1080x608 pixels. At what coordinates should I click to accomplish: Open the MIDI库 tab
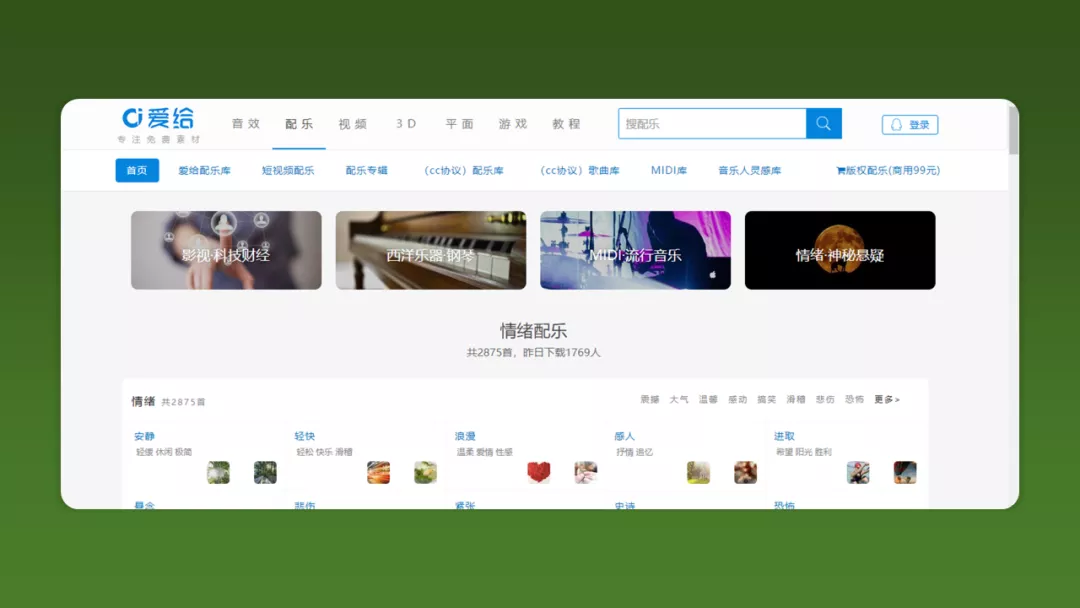pyautogui.click(x=669, y=170)
